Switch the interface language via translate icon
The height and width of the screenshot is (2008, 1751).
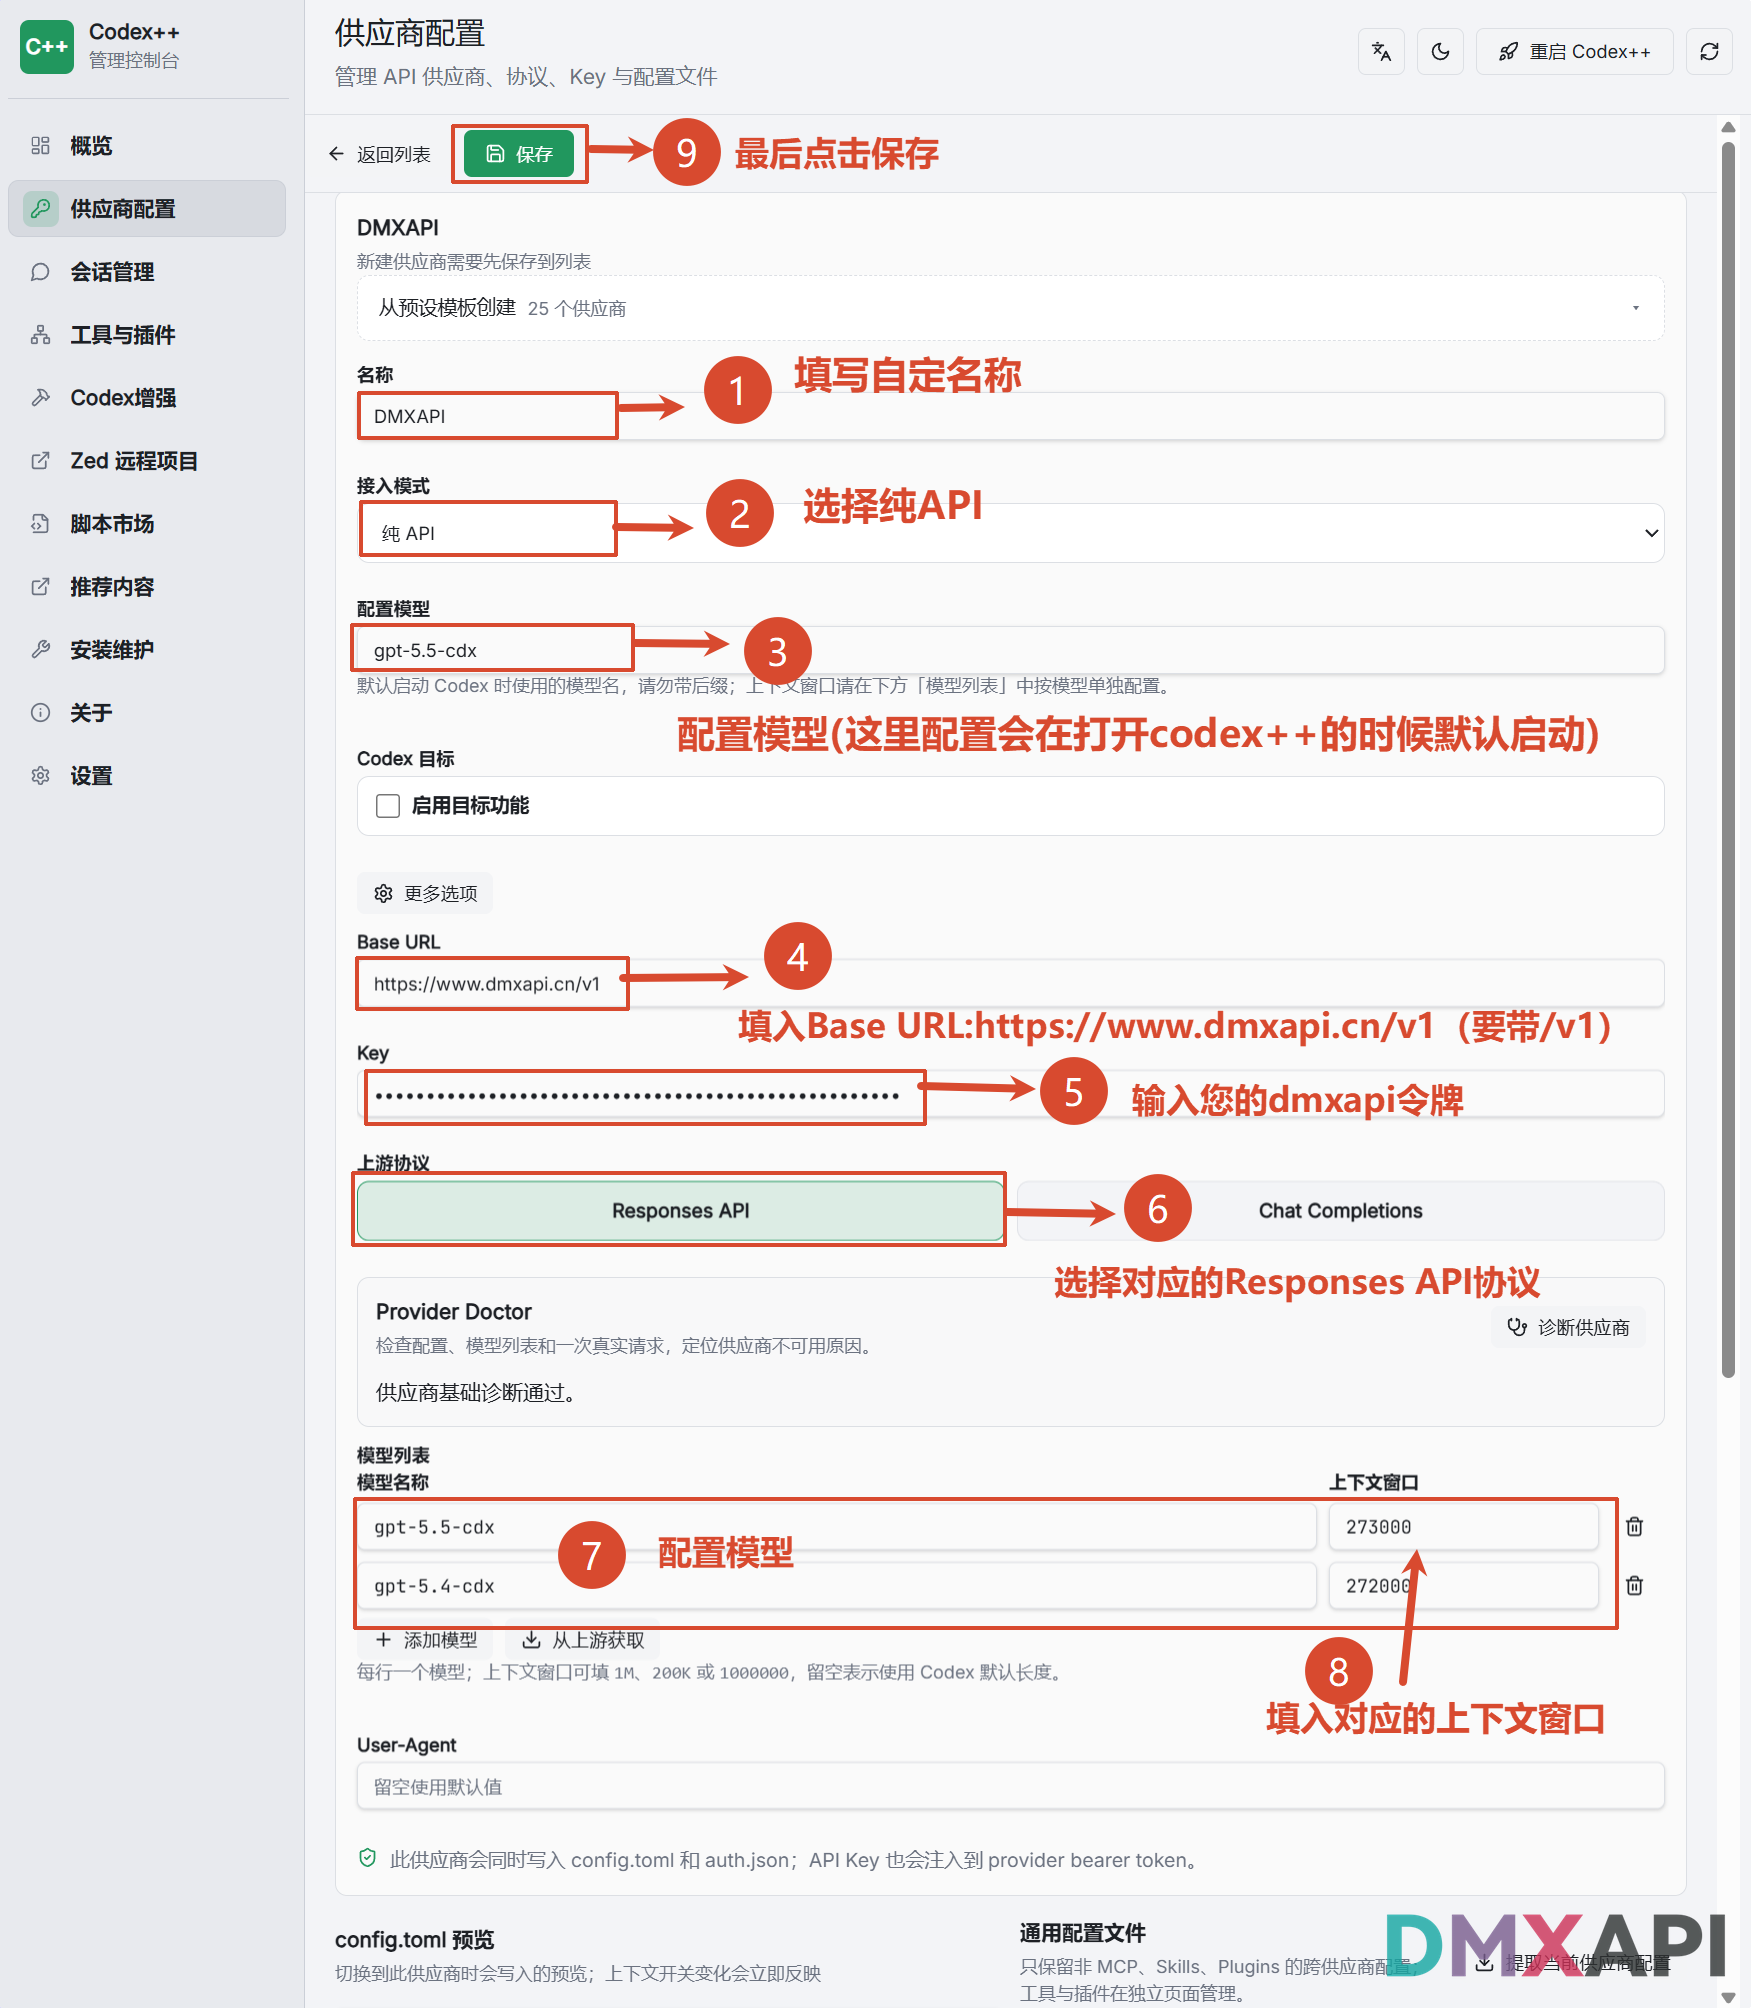coord(1381,51)
